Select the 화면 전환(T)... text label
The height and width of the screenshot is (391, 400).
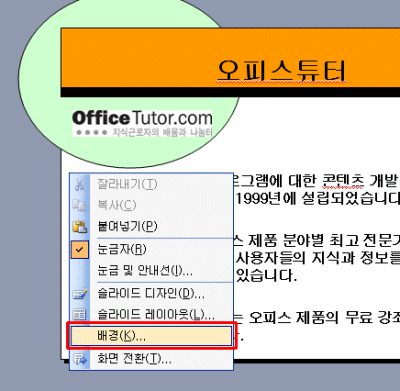[134, 359]
